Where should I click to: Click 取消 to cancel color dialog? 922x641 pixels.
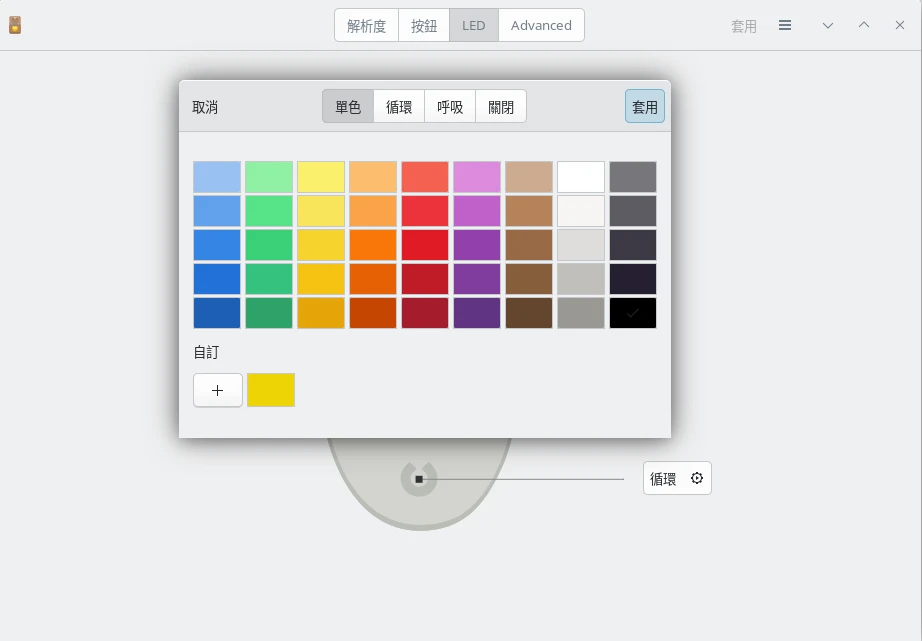[x=205, y=107]
